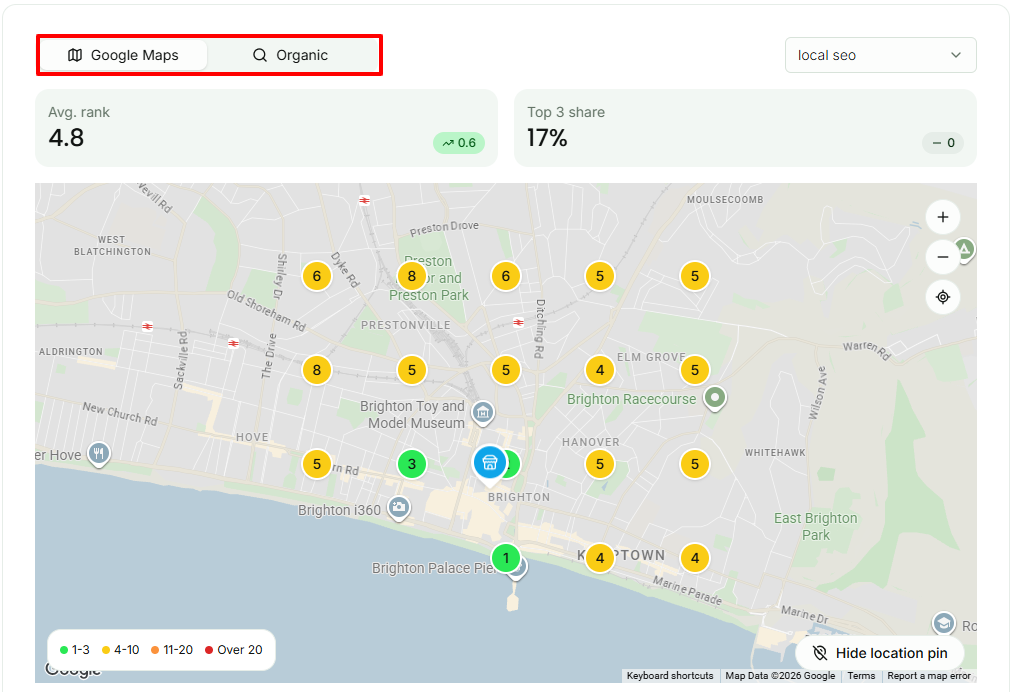Viewport: 1011px width, 692px height.
Task: Click the Brighton Racecourse green pin icon
Action: tap(714, 398)
